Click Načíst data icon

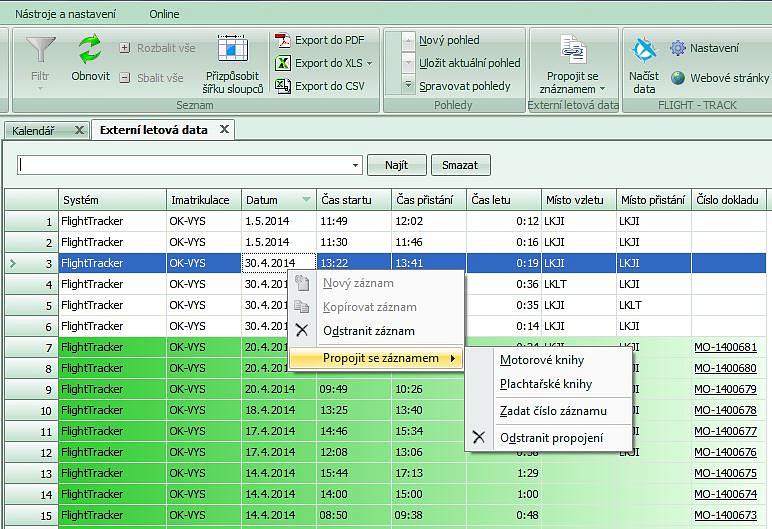644,52
